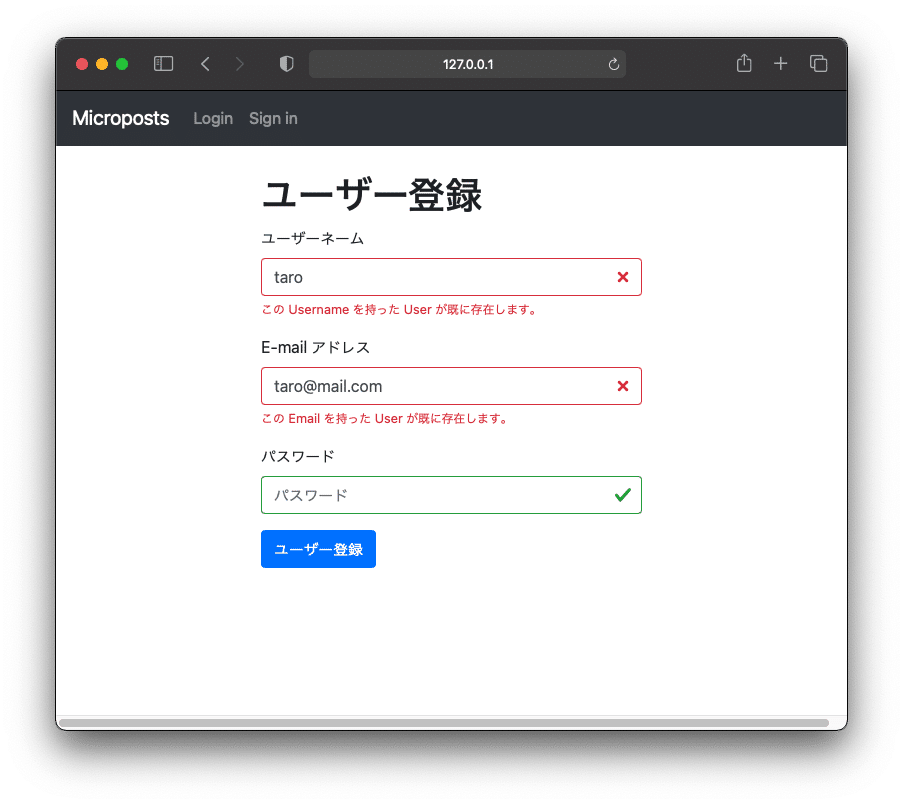
Task: Click the horizontal scrollbar at window bottom
Action: pyautogui.click(x=443, y=722)
